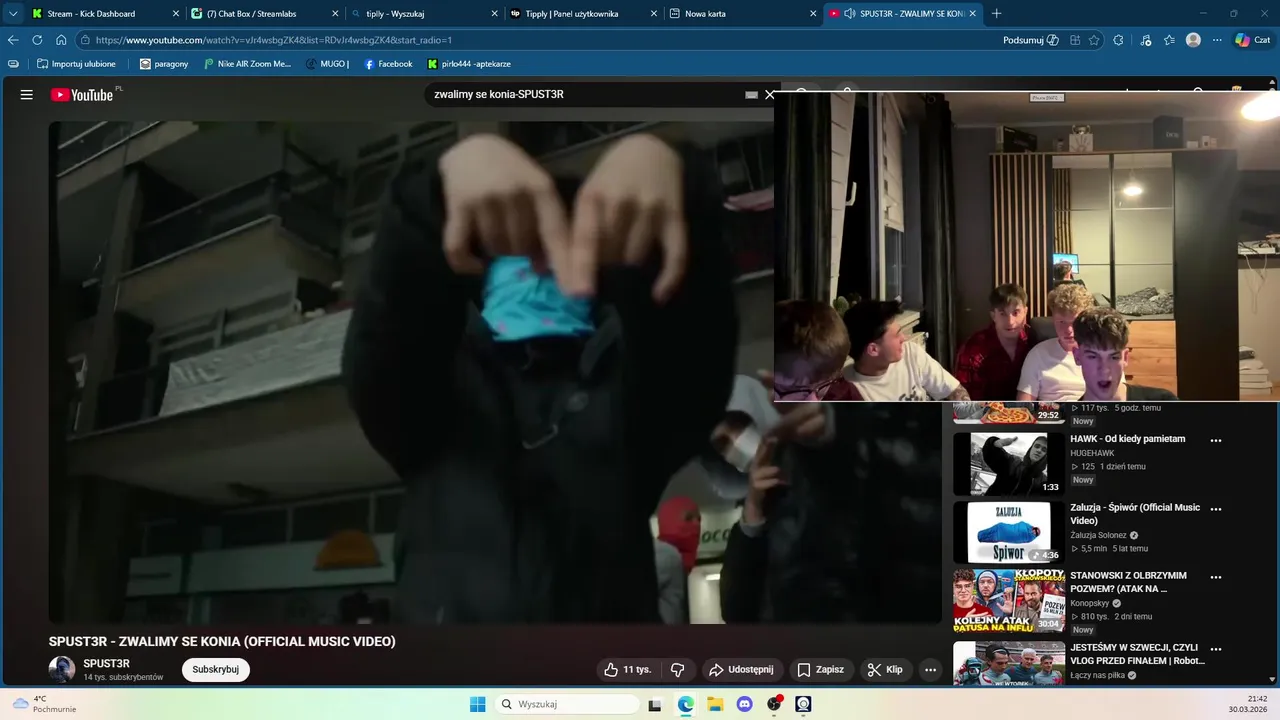Open the browser home page icon

[61, 40]
